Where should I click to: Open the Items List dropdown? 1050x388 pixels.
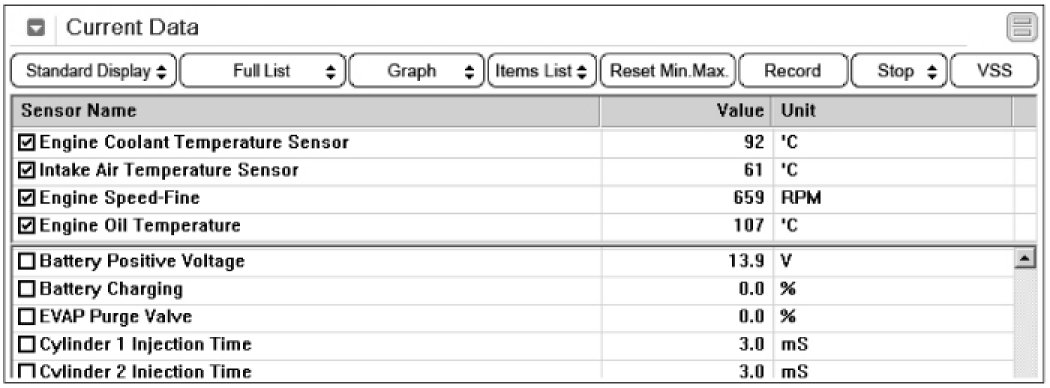tap(541, 71)
